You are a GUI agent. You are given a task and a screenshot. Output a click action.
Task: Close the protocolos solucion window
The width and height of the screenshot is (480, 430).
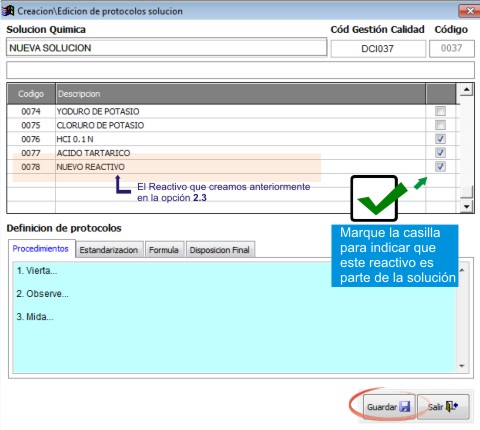point(470,11)
